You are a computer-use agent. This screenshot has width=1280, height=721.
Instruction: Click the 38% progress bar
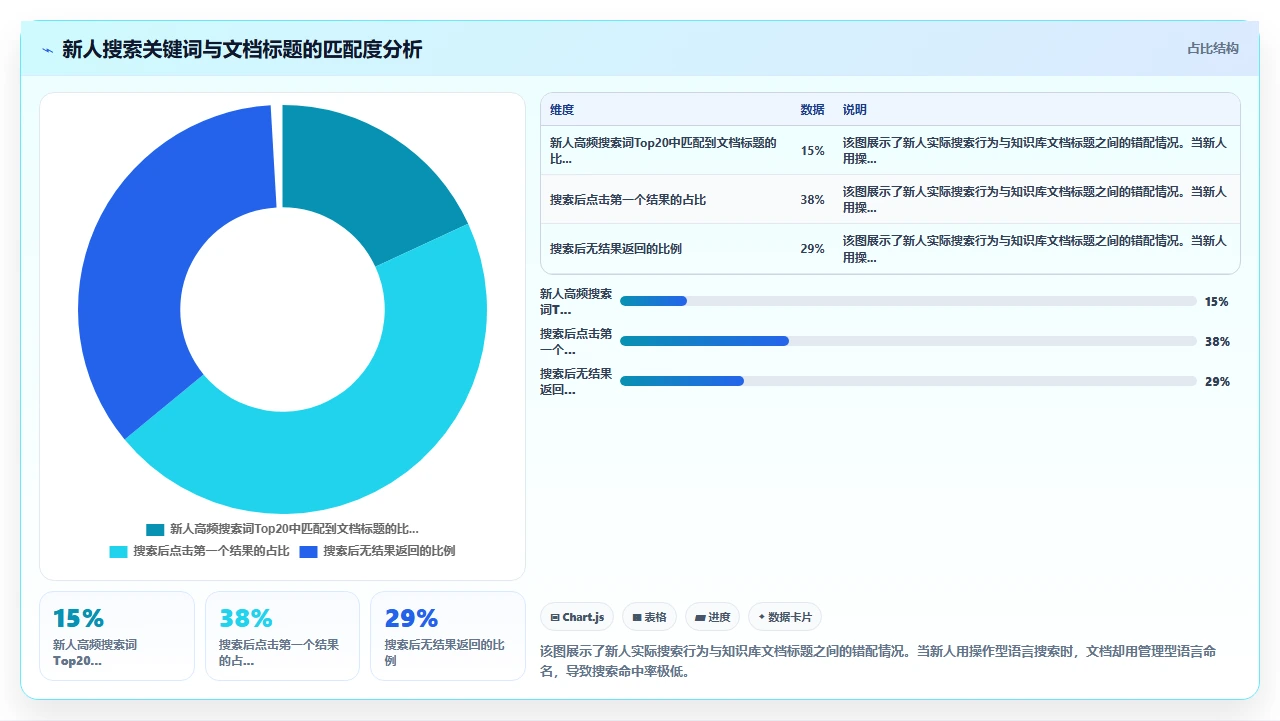point(908,341)
